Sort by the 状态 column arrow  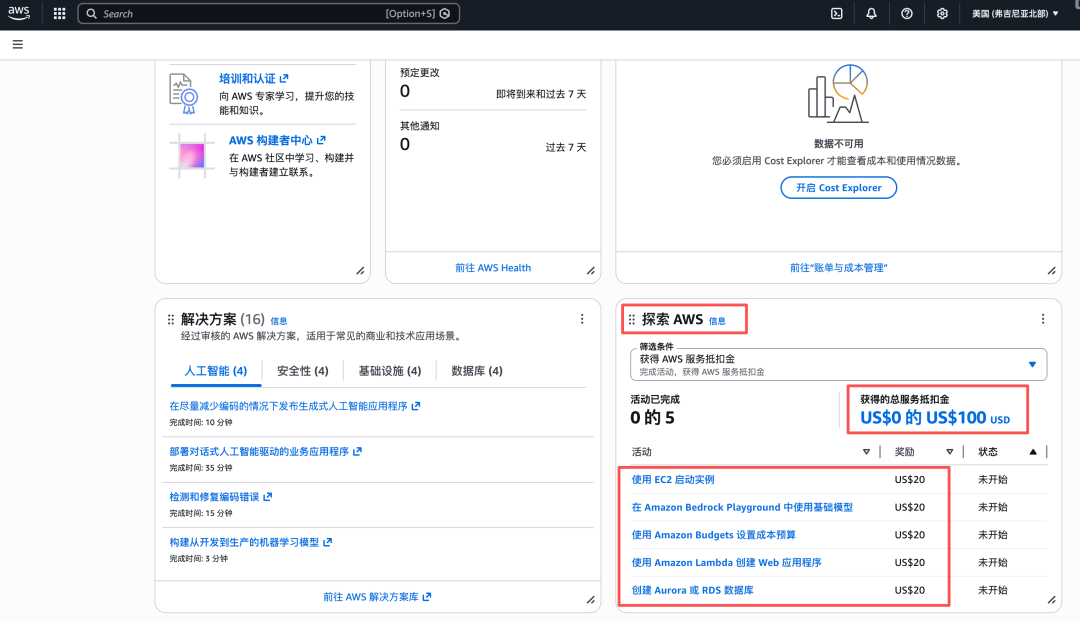click(1033, 452)
